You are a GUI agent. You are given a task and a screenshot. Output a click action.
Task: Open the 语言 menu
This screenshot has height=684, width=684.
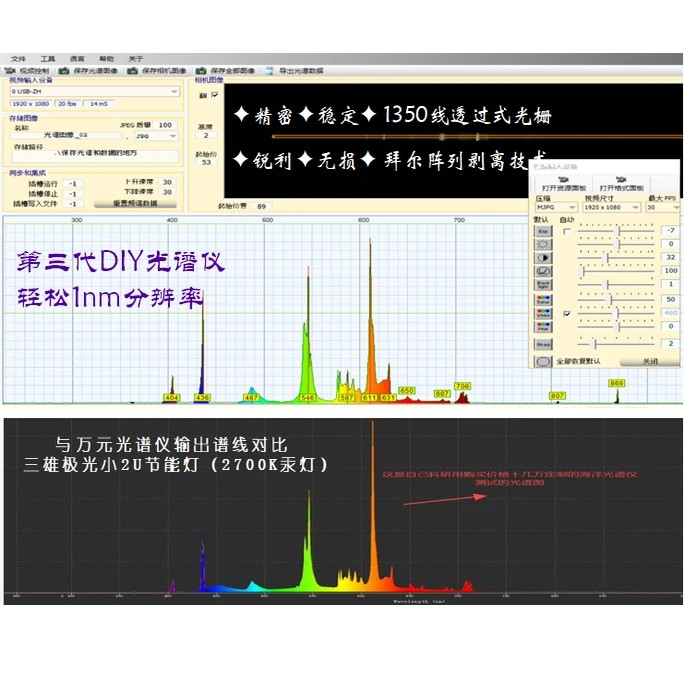click(x=77, y=58)
